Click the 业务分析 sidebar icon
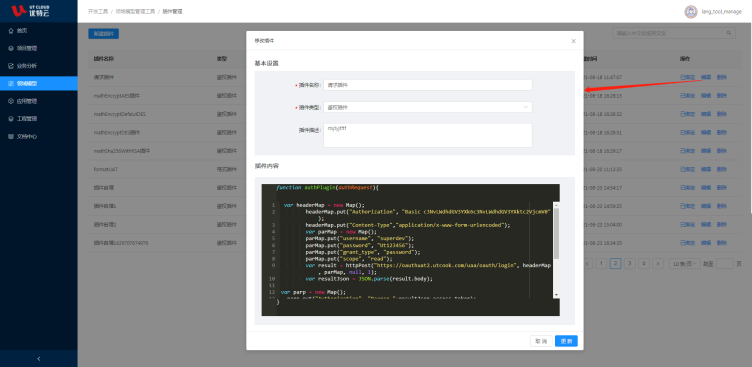Viewport: 752px width, 367px height. [11, 66]
